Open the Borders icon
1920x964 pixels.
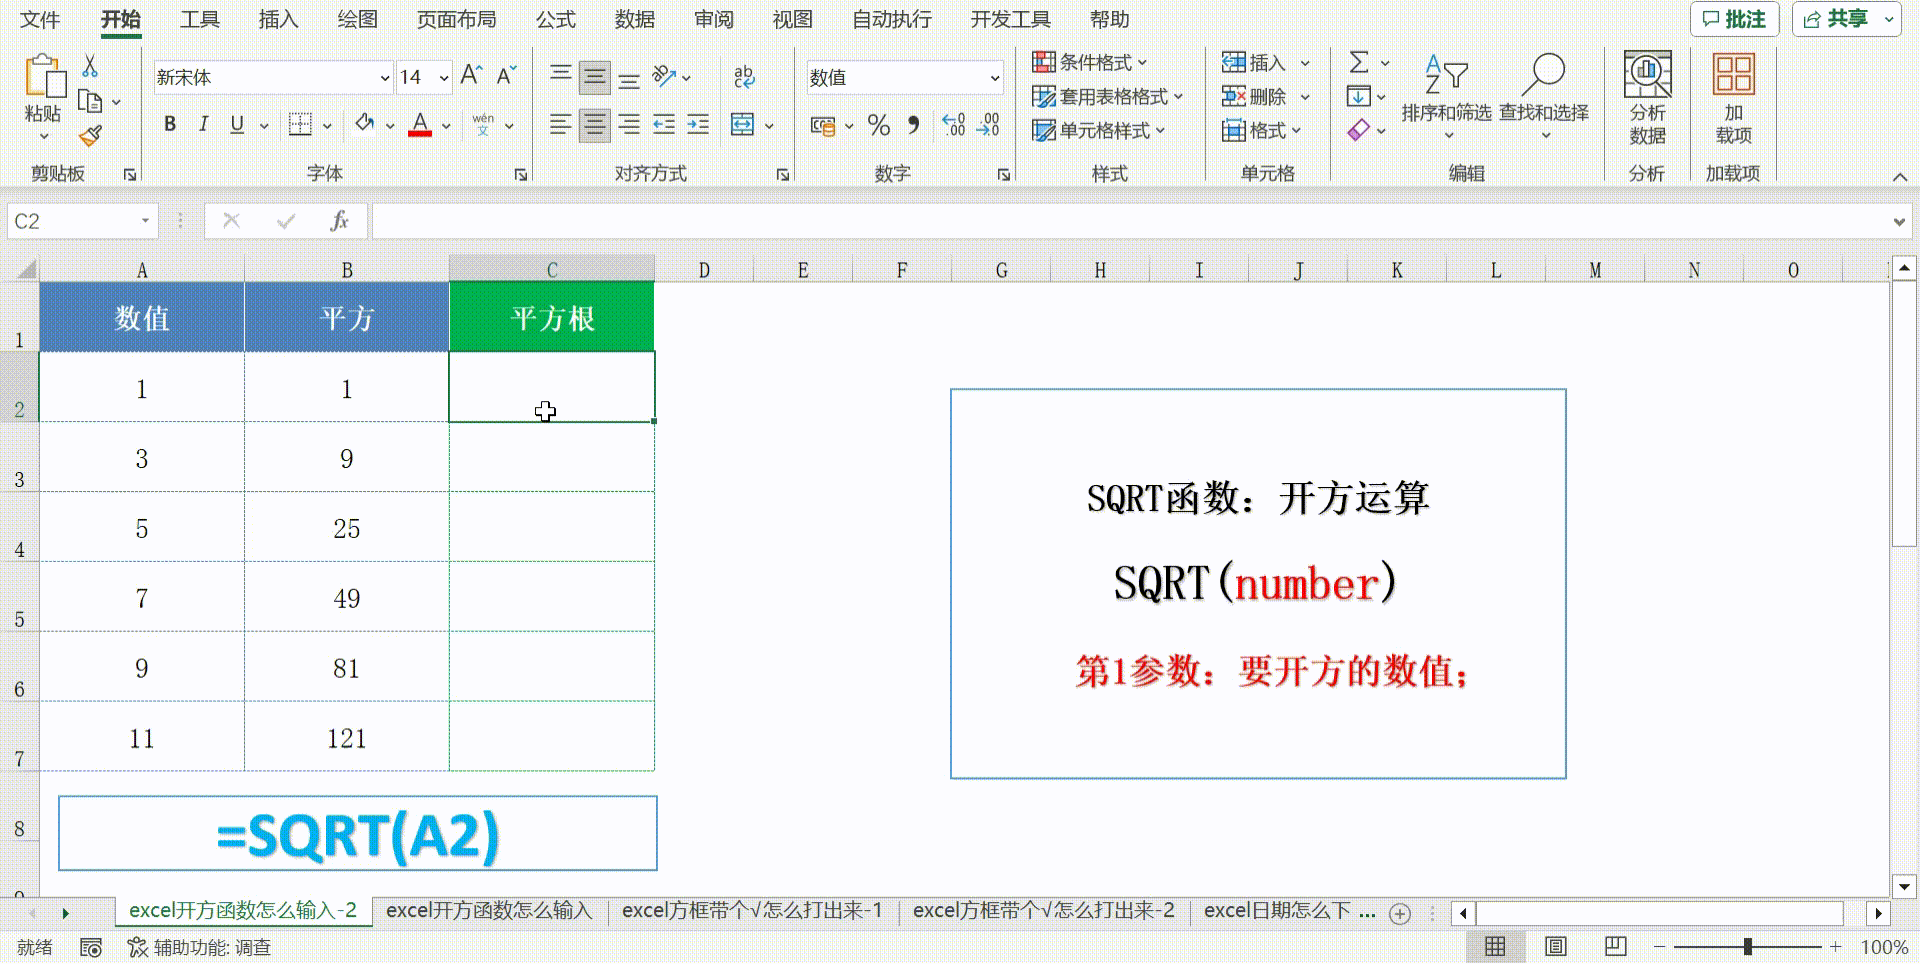pos(300,124)
